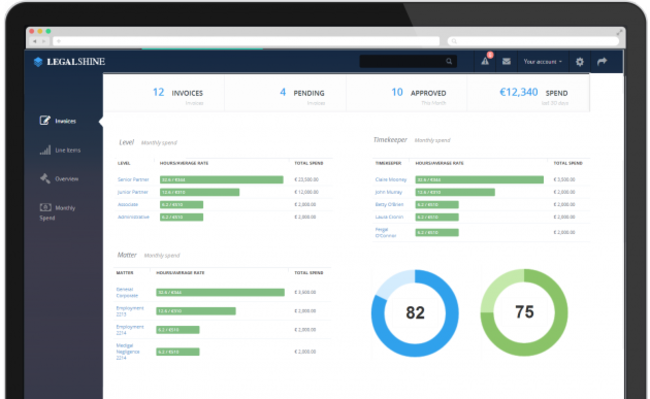Open the Employment 2214 matter link

click(x=130, y=330)
